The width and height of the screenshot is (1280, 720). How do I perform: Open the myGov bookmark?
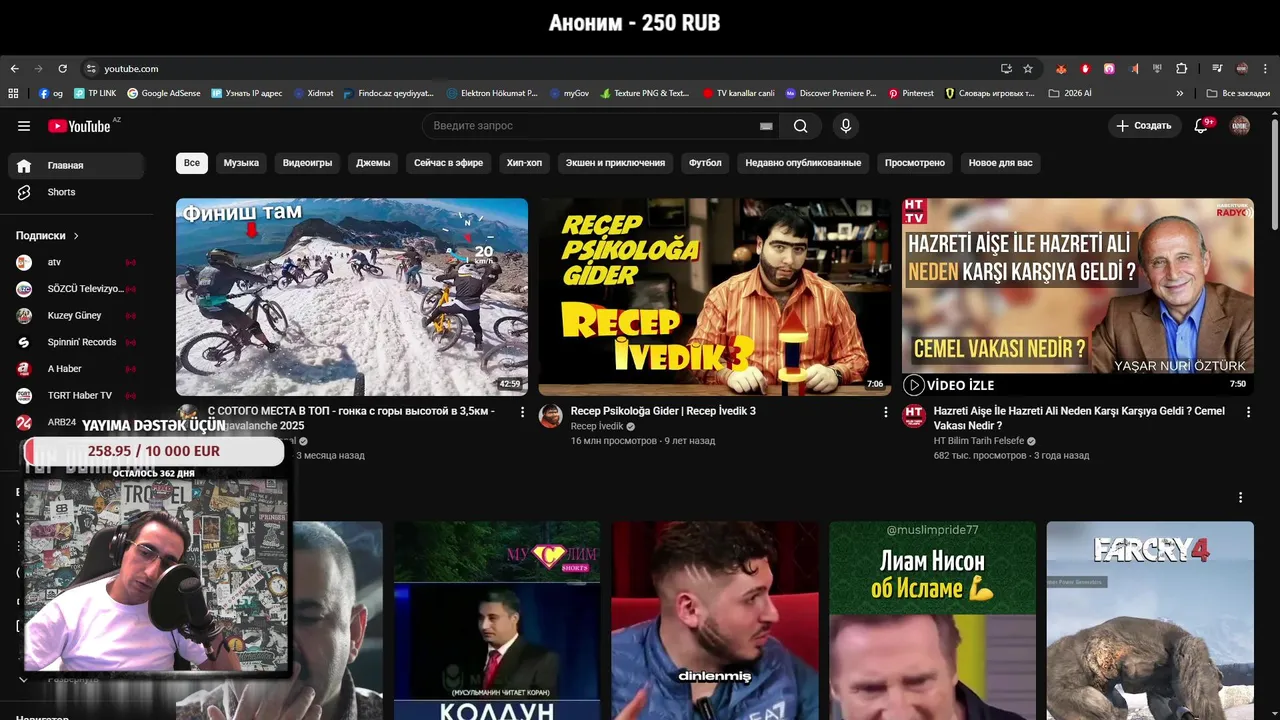tap(569, 93)
